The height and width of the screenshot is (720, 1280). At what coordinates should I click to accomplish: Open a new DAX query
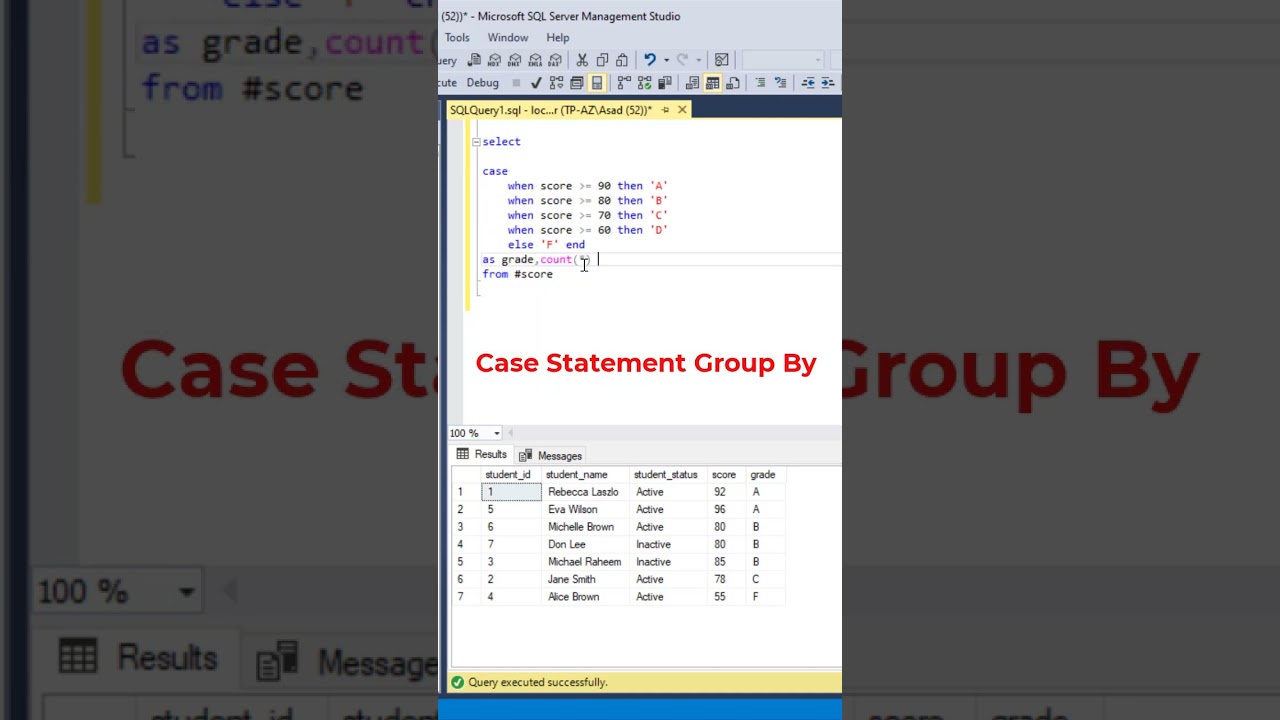click(x=555, y=60)
